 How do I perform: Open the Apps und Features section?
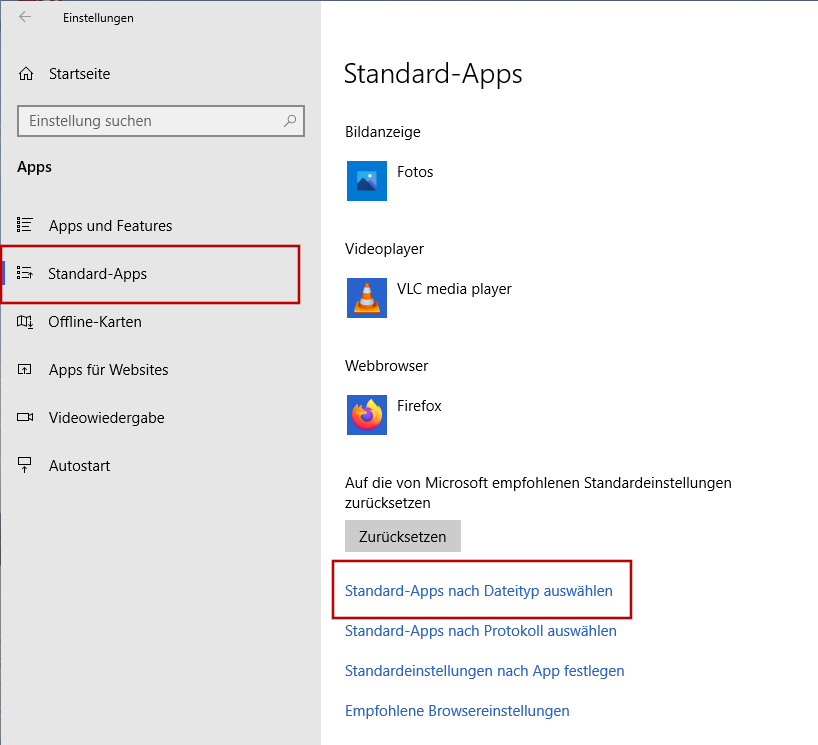pyautogui.click(x=110, y=226)
